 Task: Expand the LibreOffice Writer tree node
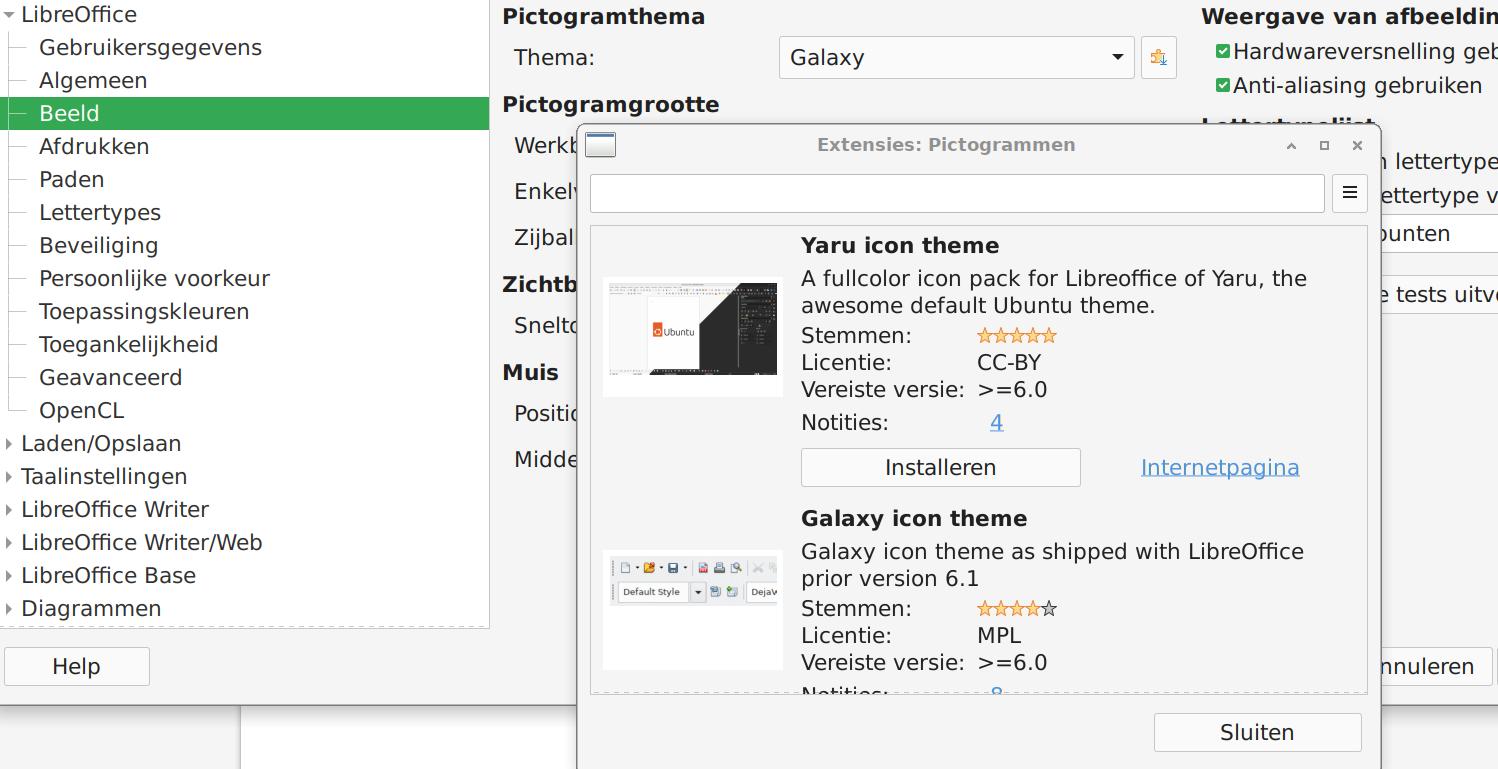[9, 509]
